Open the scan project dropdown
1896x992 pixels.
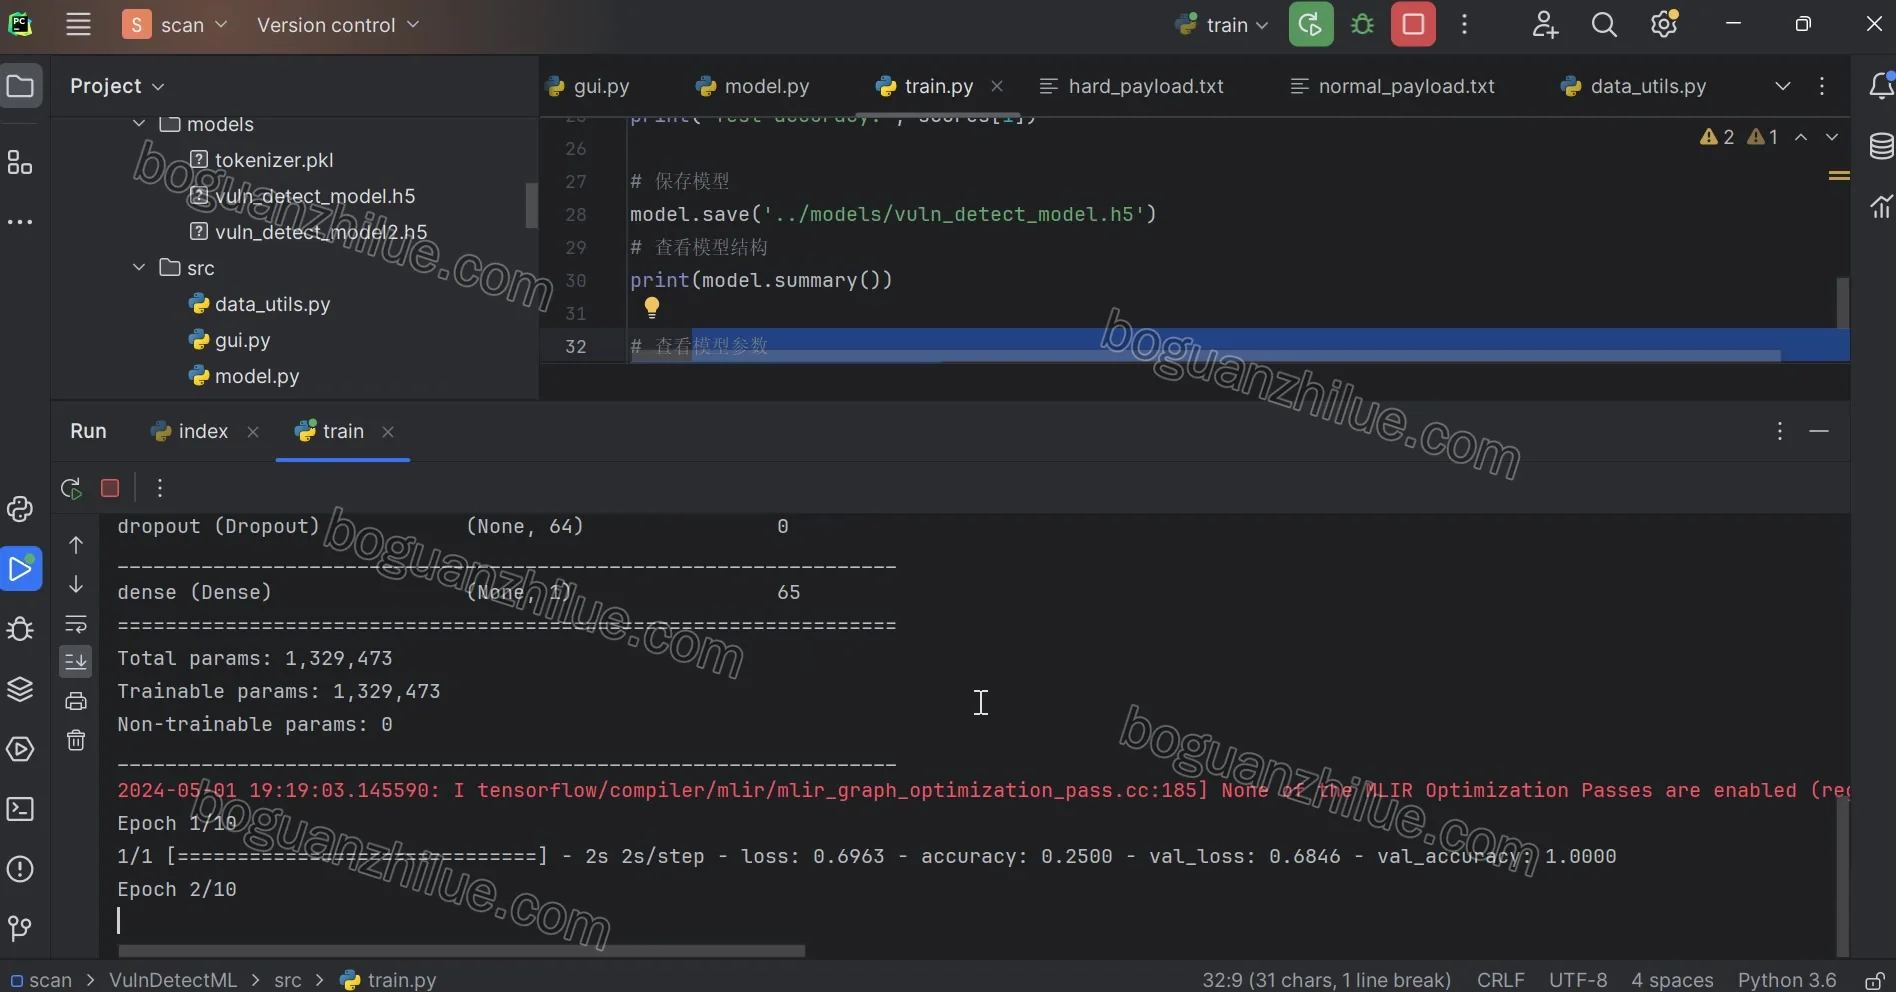tap(176, 25)
